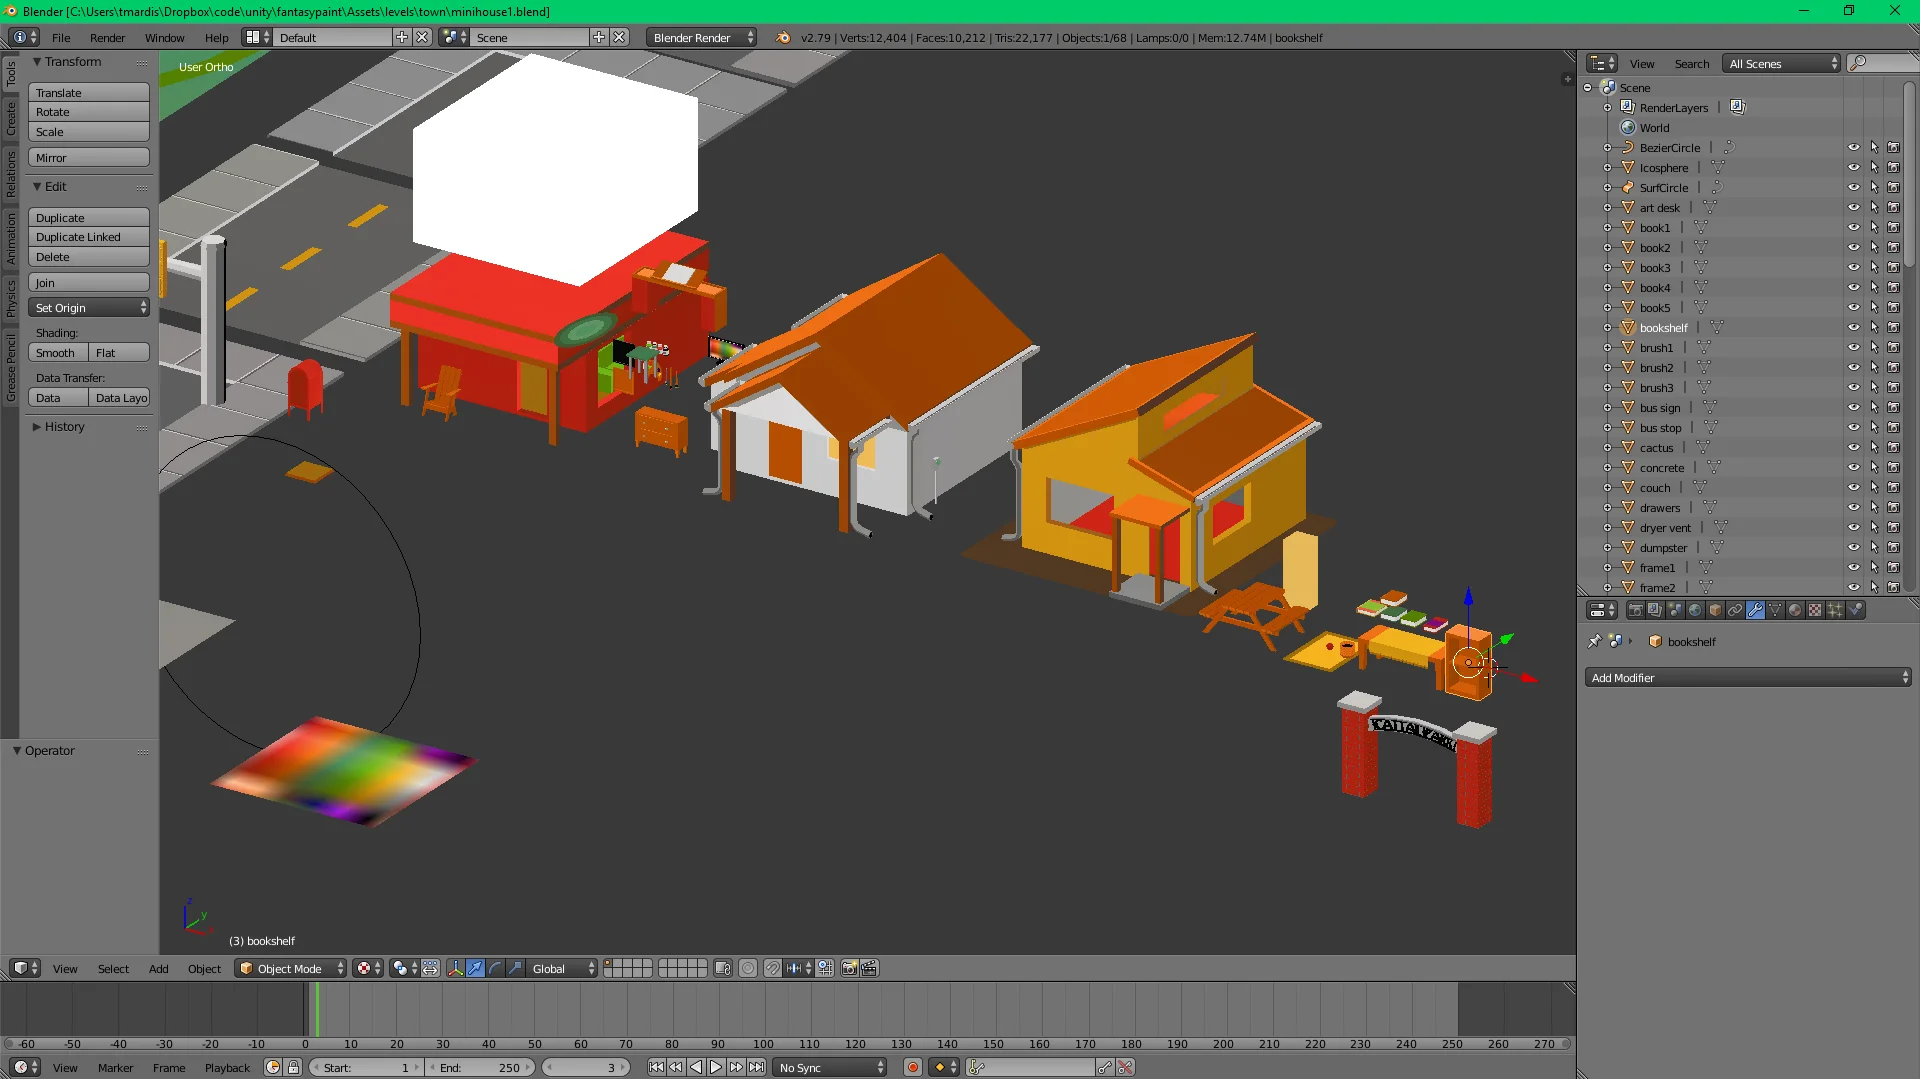Select the rotate manipulator arc
1920x1079 pixels.
pos(495,968)
